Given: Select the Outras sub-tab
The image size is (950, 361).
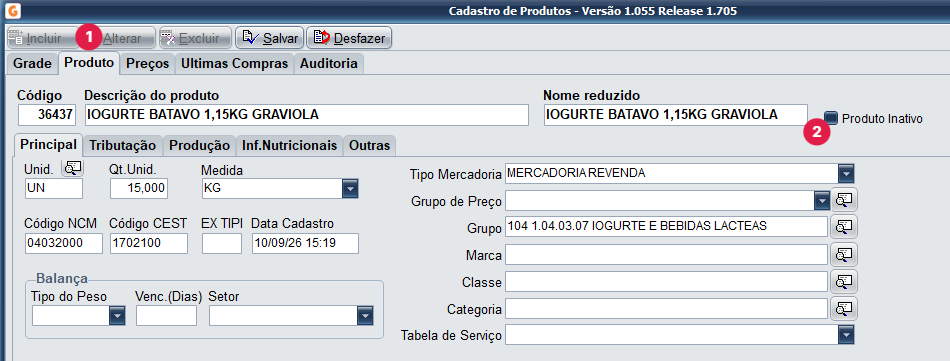Looking at the screenshot, I should (370, 145).
